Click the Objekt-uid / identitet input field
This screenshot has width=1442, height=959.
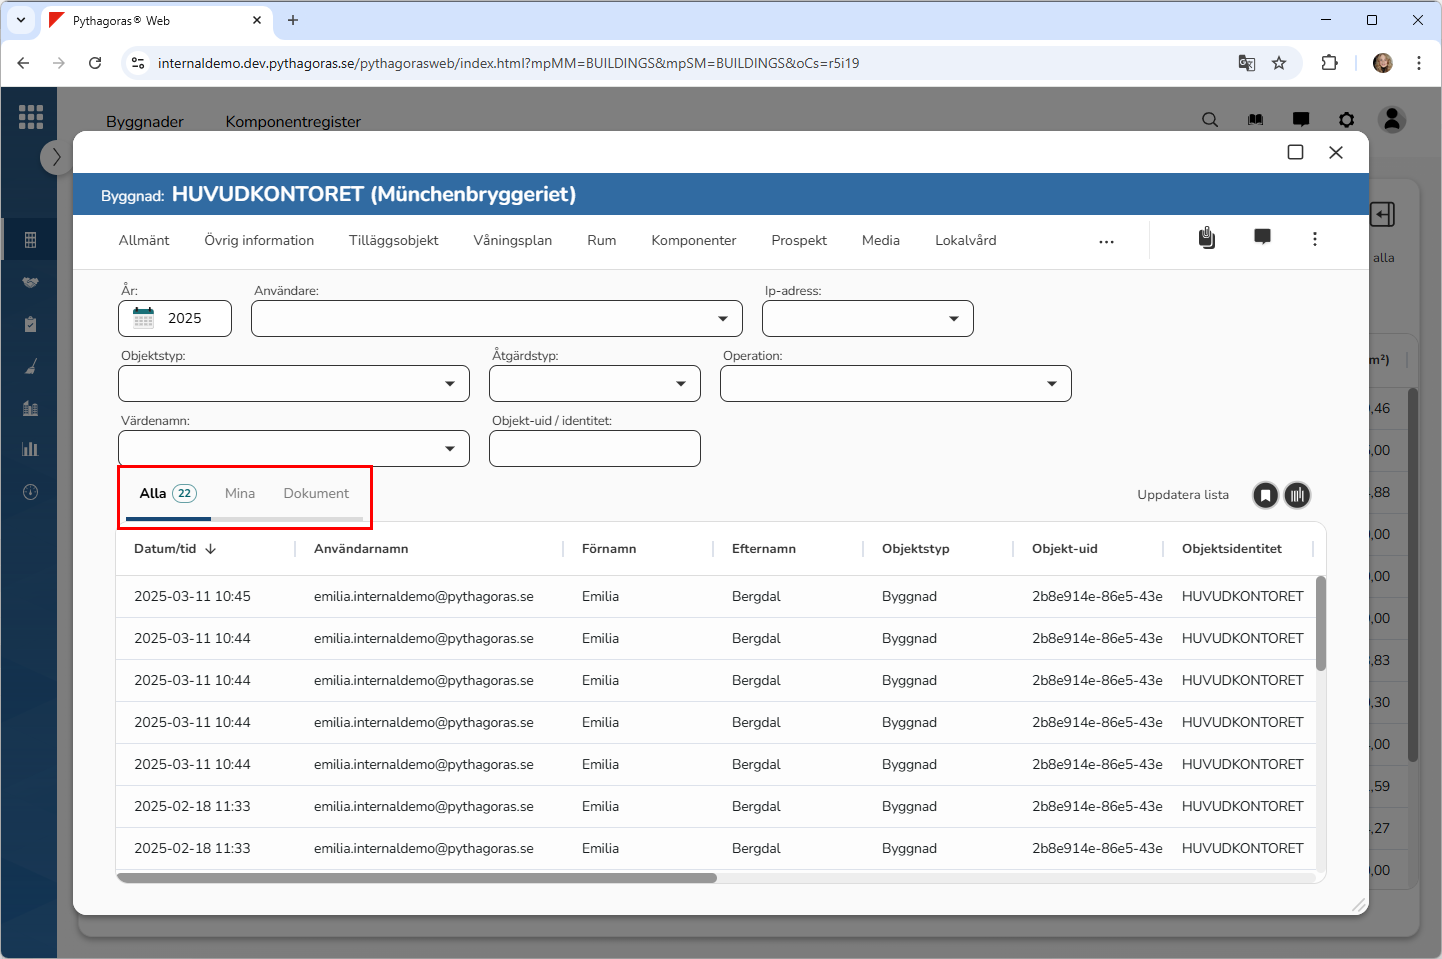(x=594, y=449)
